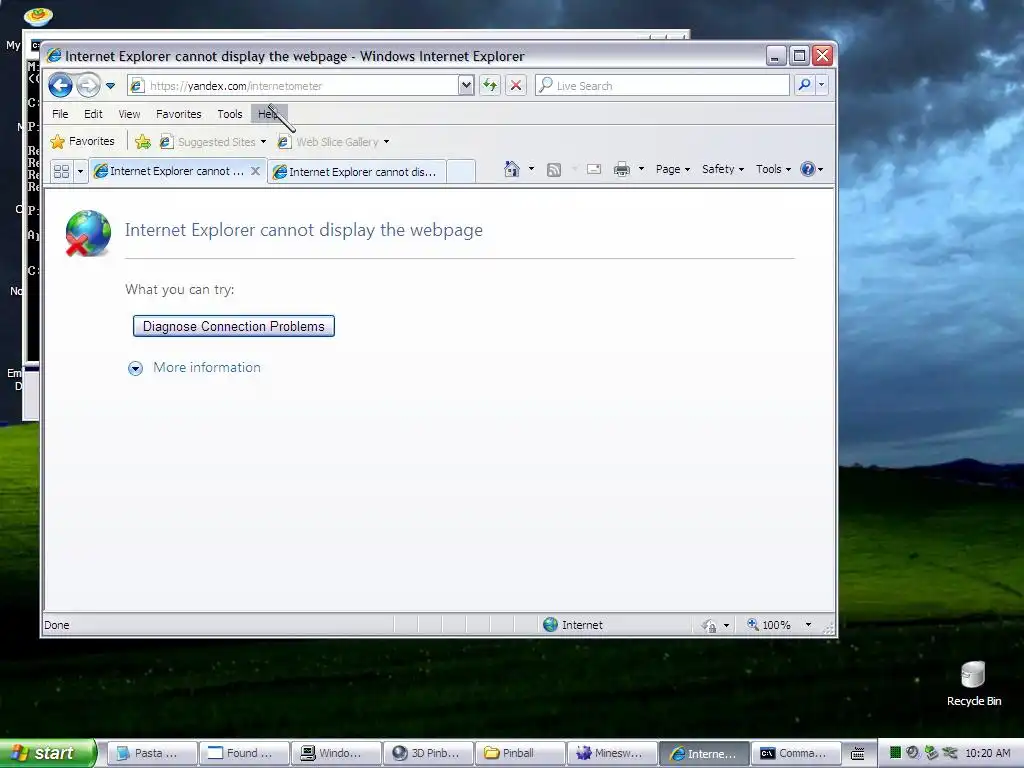The width and height of the screenshot is (1024, 768).
Task: Open the recent pages dropdown arrow
Action: point(110,86)
